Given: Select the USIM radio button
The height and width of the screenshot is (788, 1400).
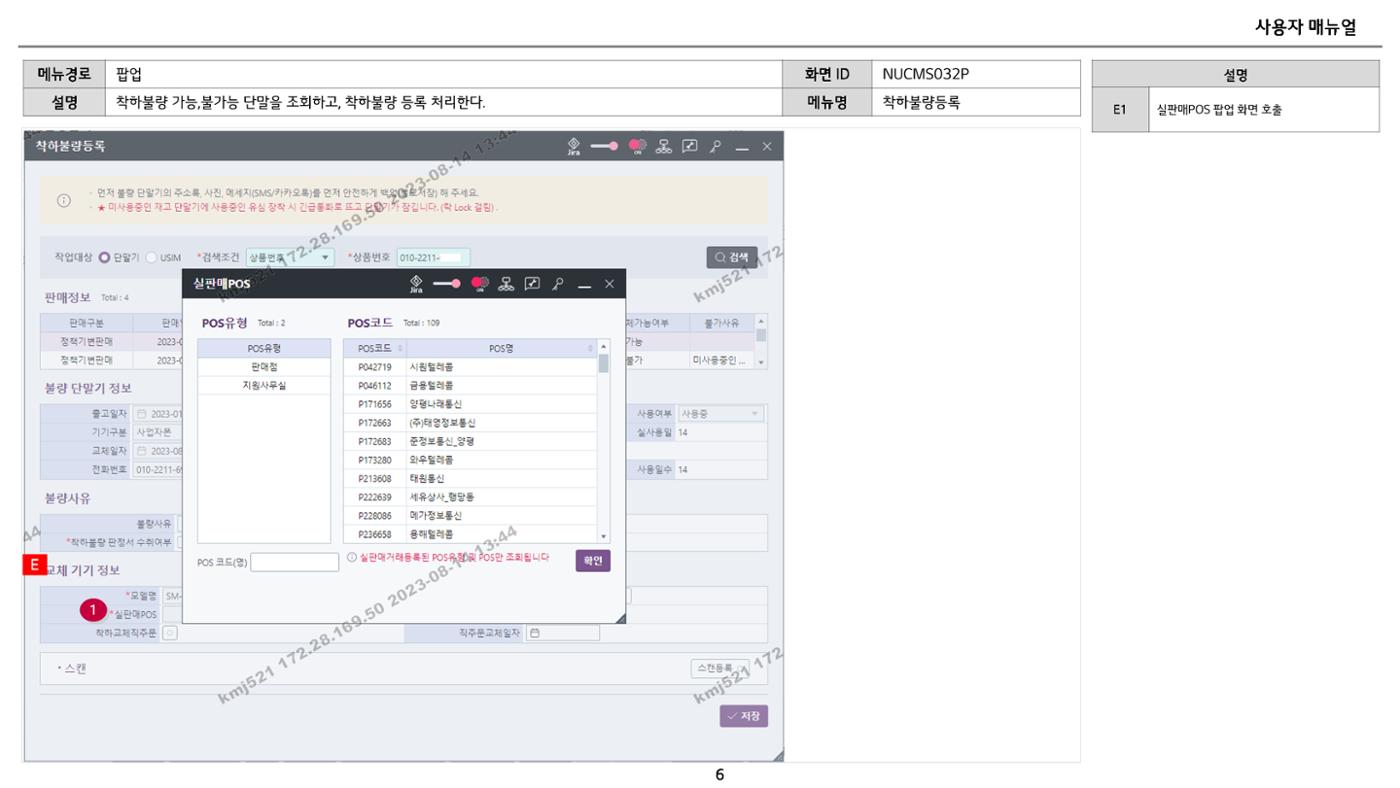Looking at the screenshot, I should pyautogui.click(x=152, y=257).
